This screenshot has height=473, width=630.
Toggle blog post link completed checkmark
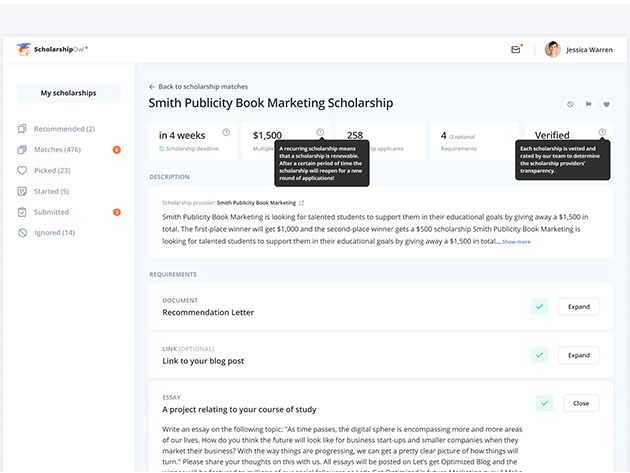tap(539, 355)
